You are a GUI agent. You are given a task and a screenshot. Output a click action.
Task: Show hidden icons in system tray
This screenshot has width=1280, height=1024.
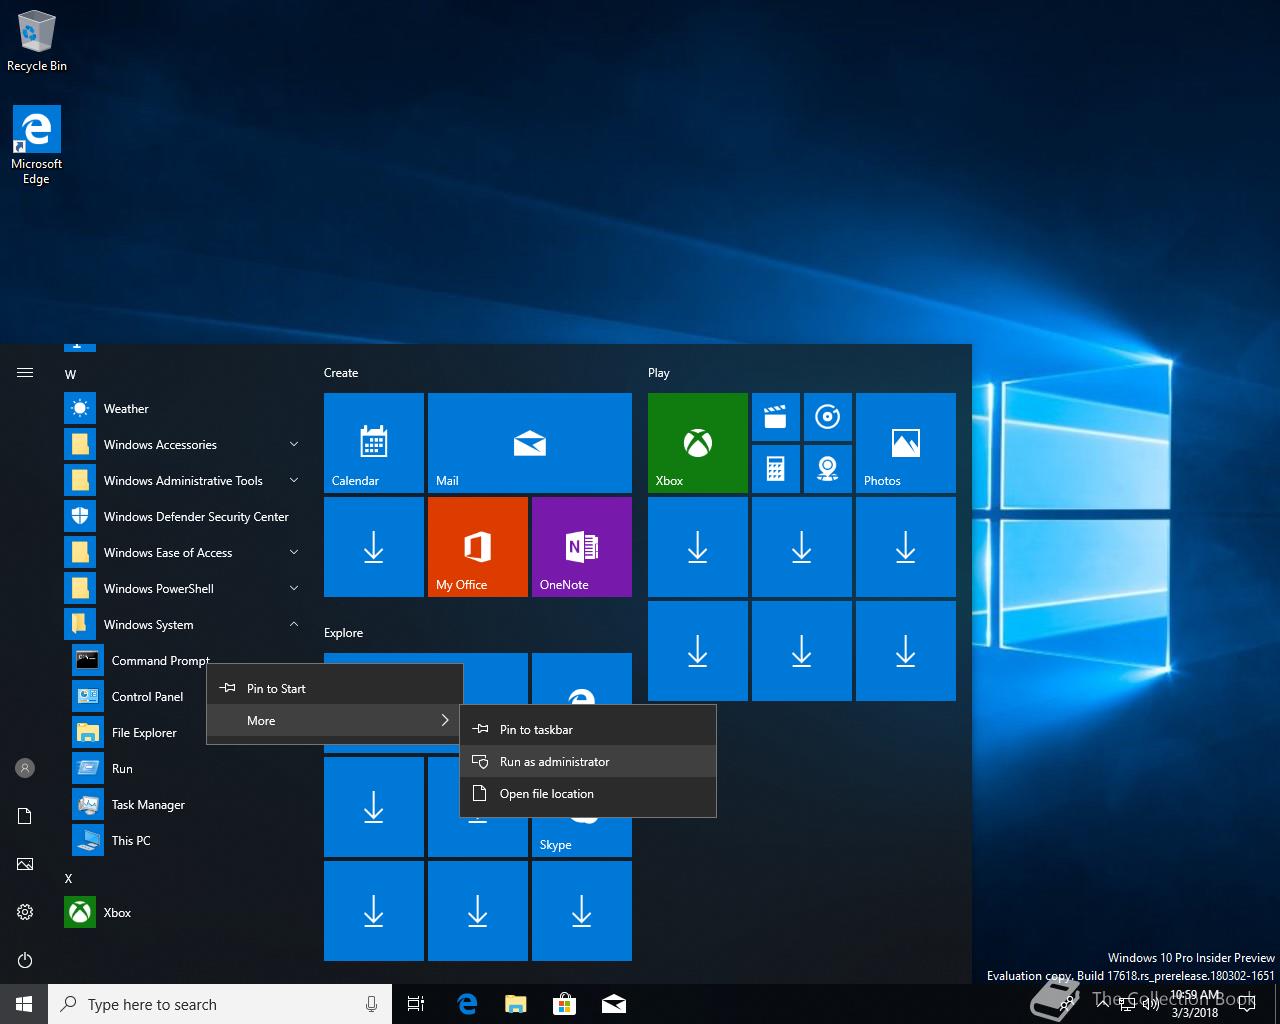(1102, 1004)
